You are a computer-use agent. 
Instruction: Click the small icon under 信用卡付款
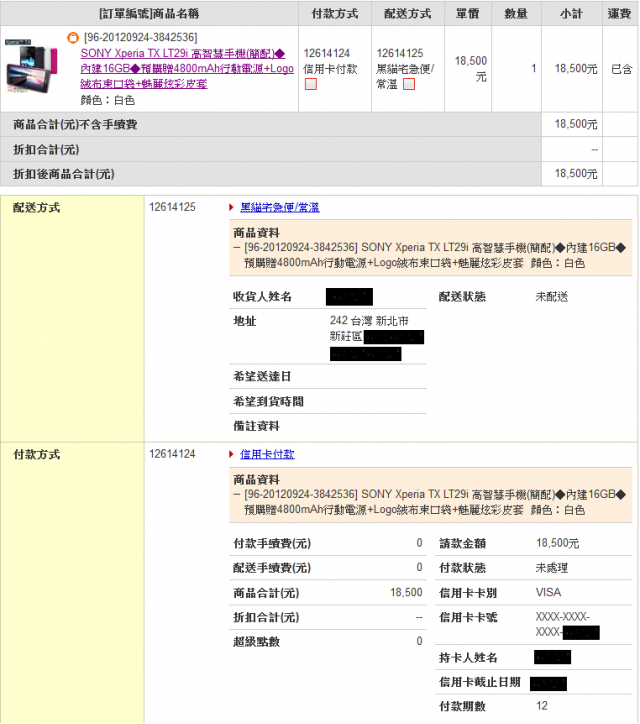(x=311, y=84)
